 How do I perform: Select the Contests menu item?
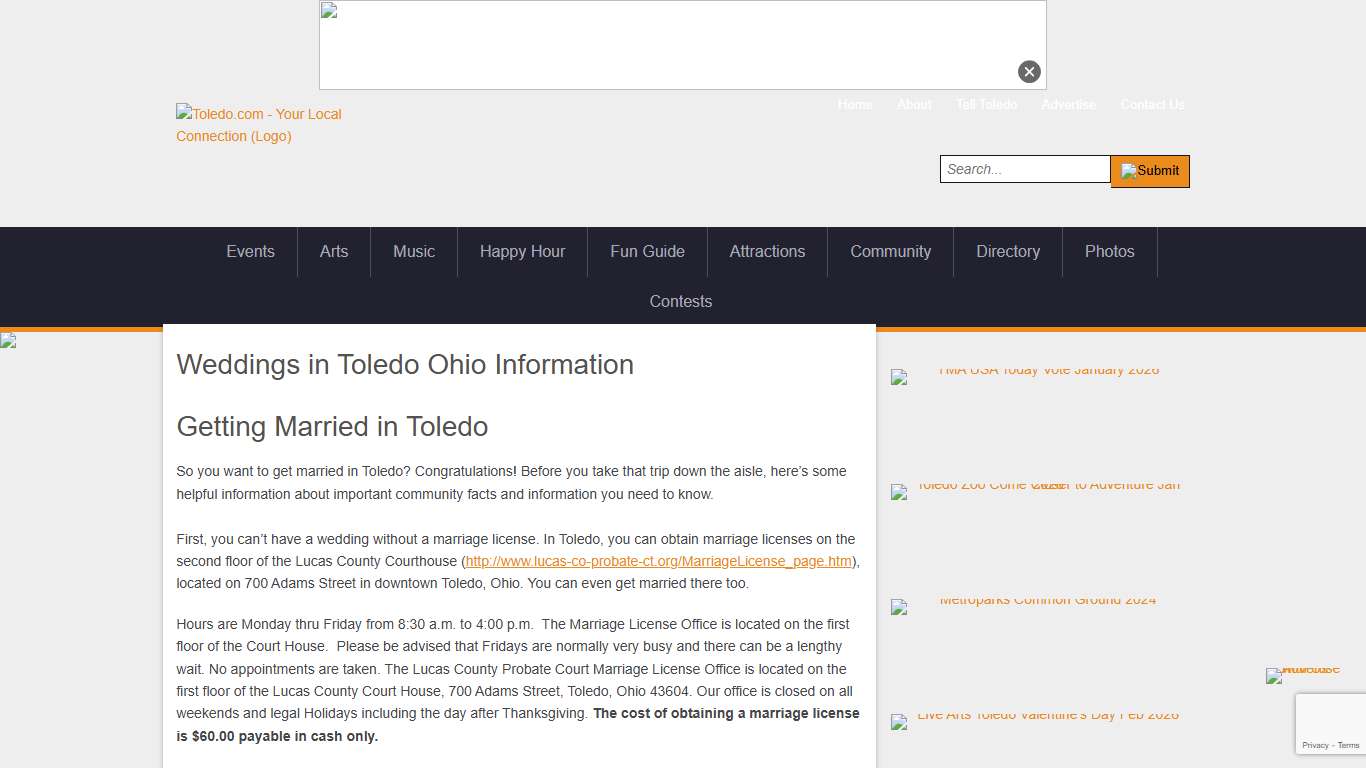pos(680,301)
